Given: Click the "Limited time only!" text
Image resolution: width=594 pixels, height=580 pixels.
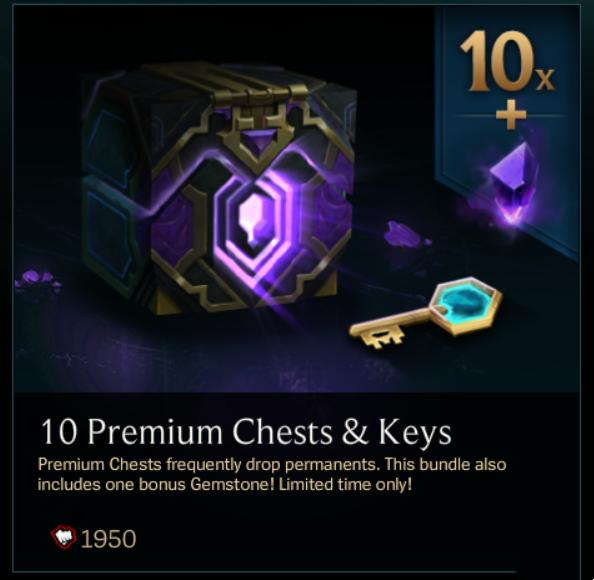Looking at the screenshot, I should 345,485.
